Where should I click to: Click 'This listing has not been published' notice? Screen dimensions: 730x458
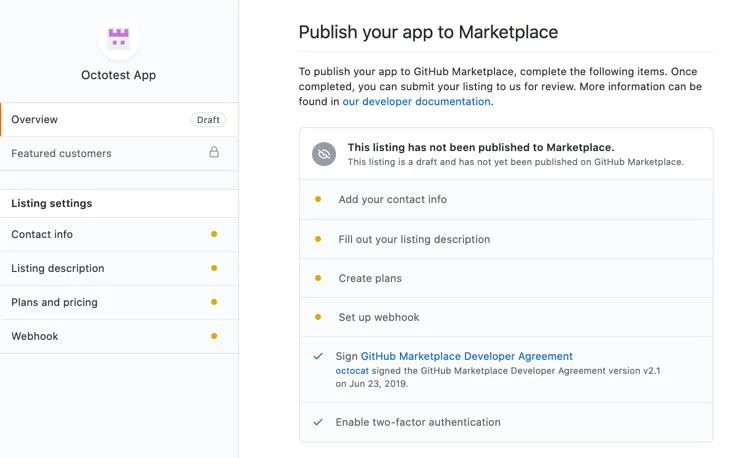(x=506, y=154)
